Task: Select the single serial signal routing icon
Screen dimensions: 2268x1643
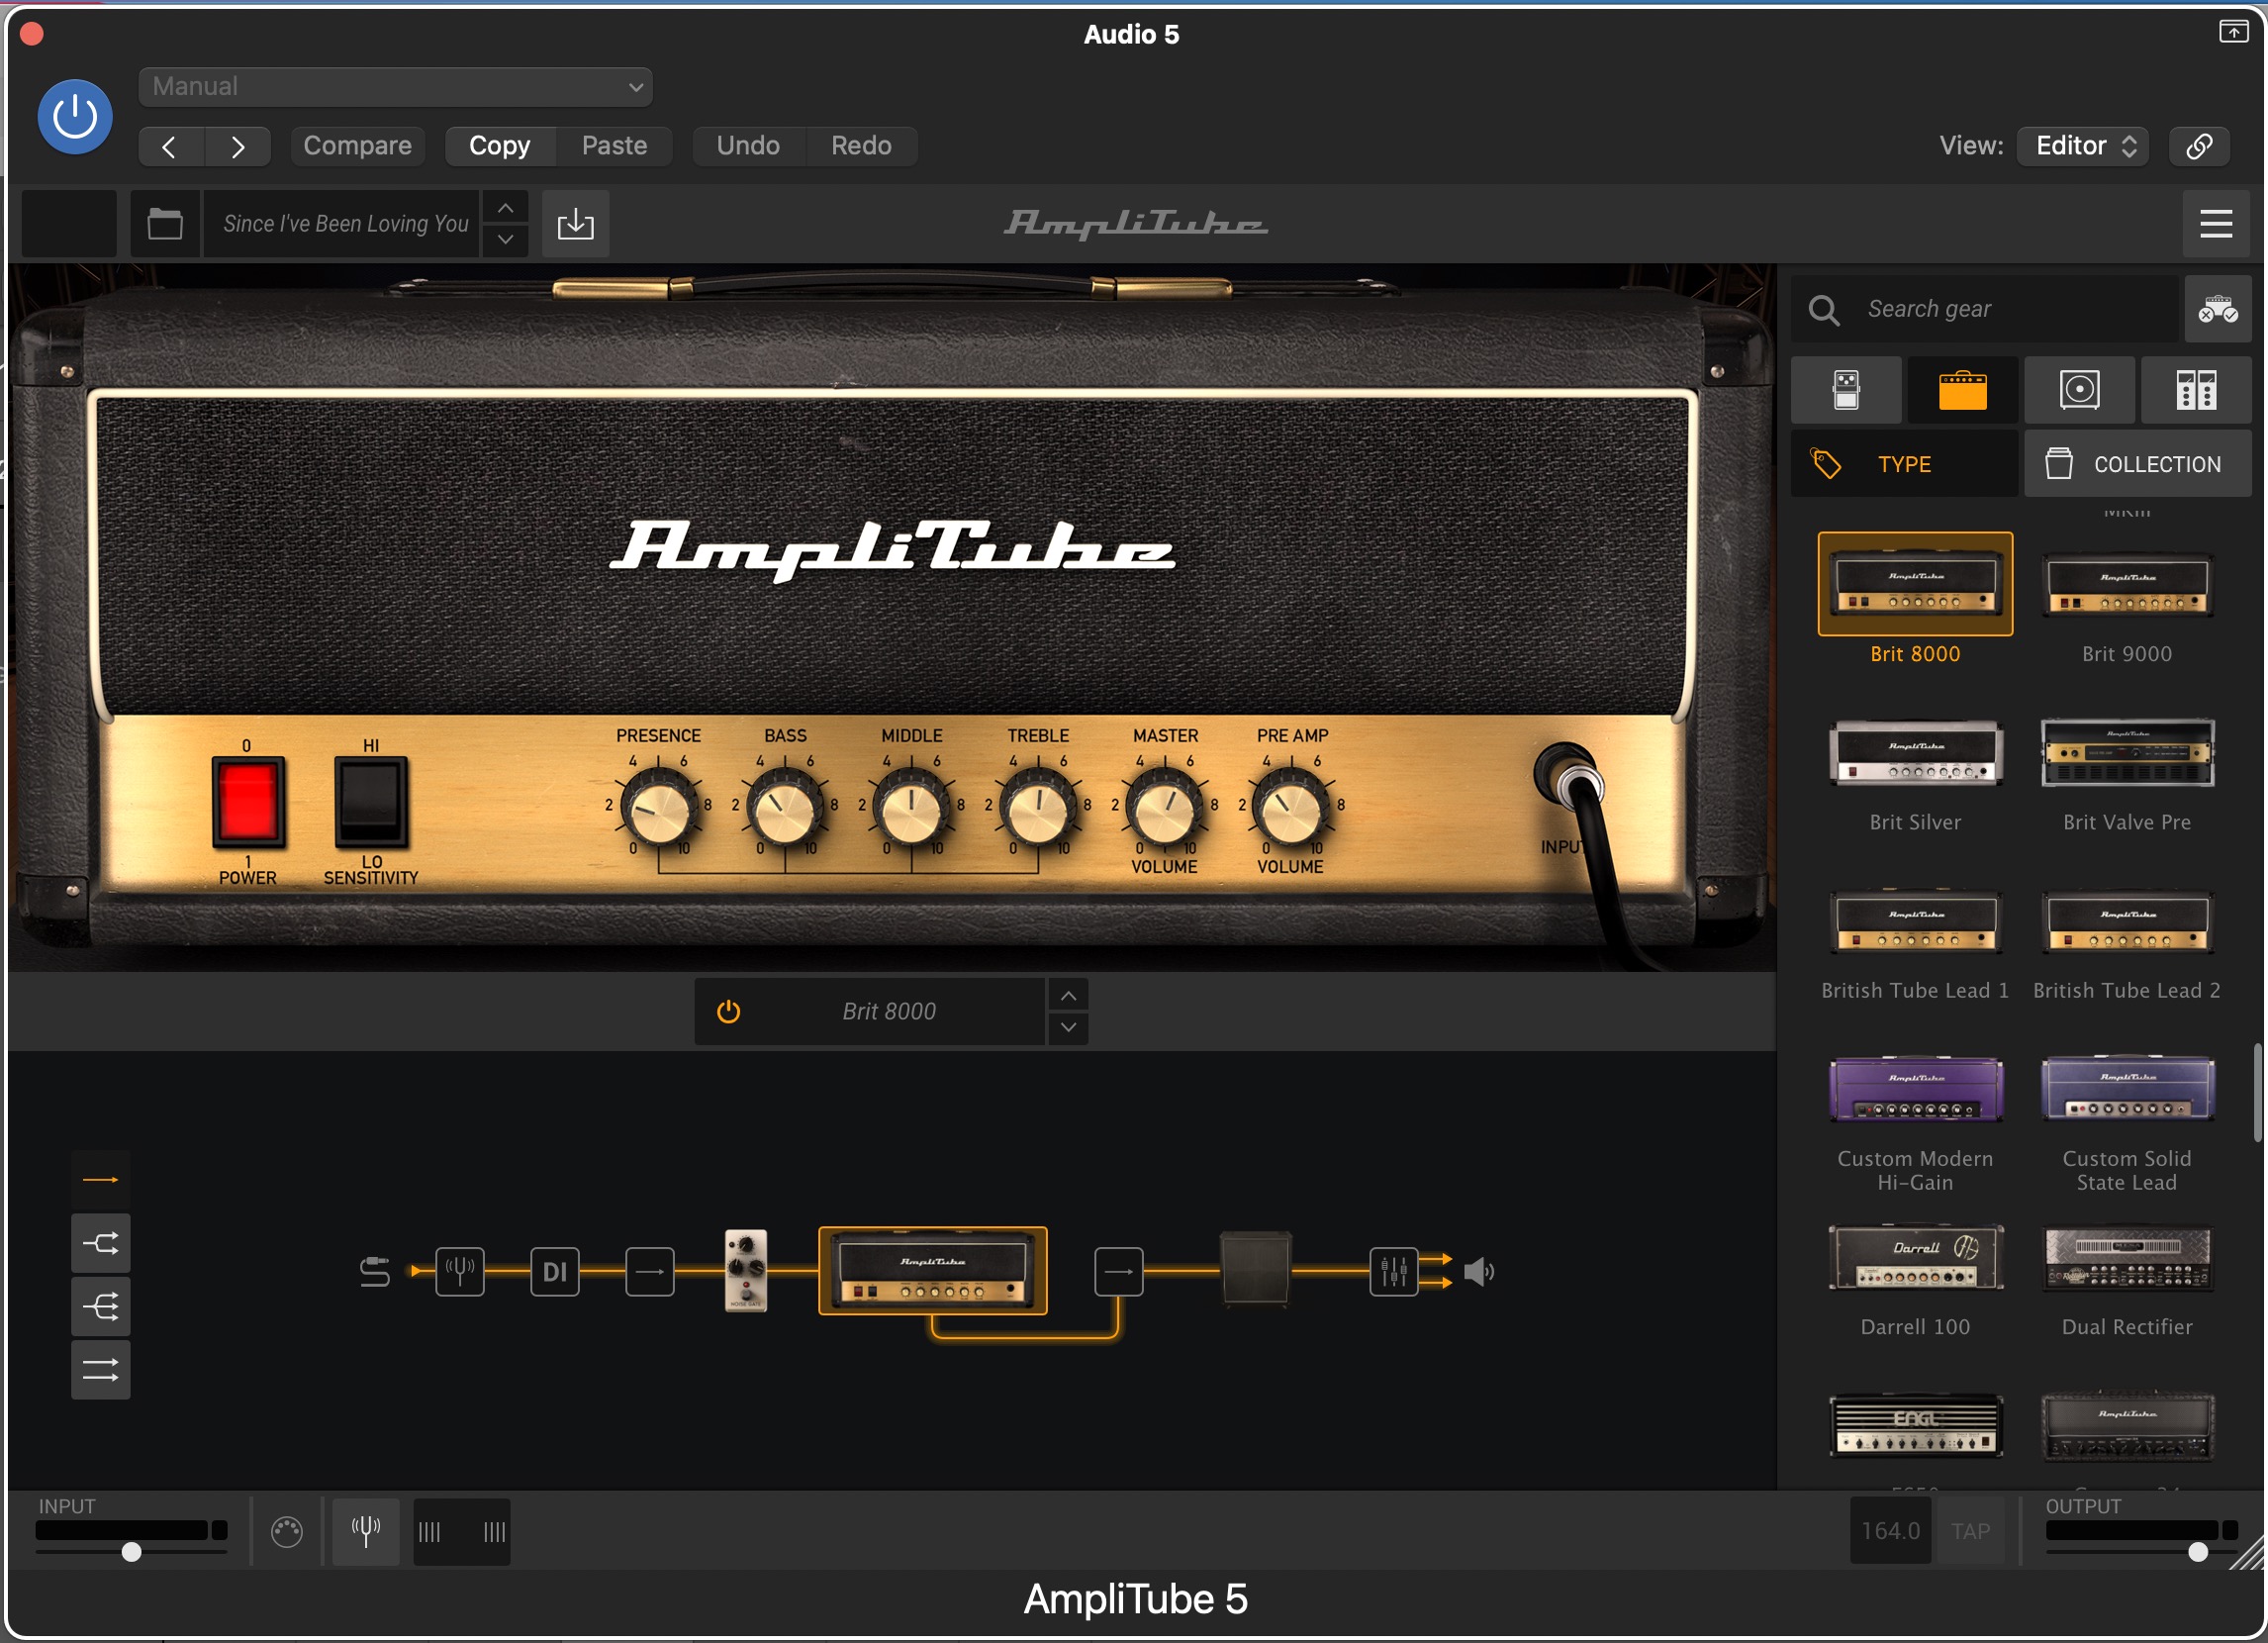Action: 100,1180
